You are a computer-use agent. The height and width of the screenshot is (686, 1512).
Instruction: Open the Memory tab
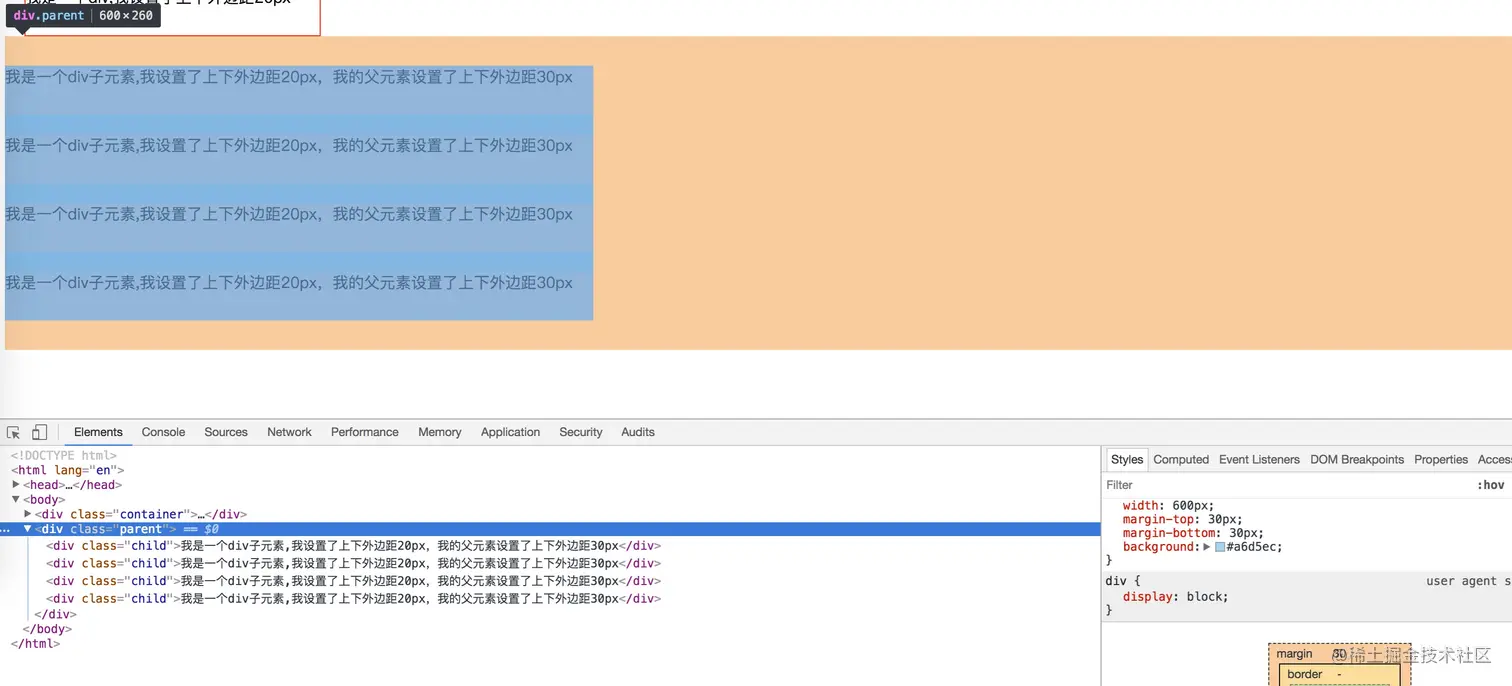[440, 432]
